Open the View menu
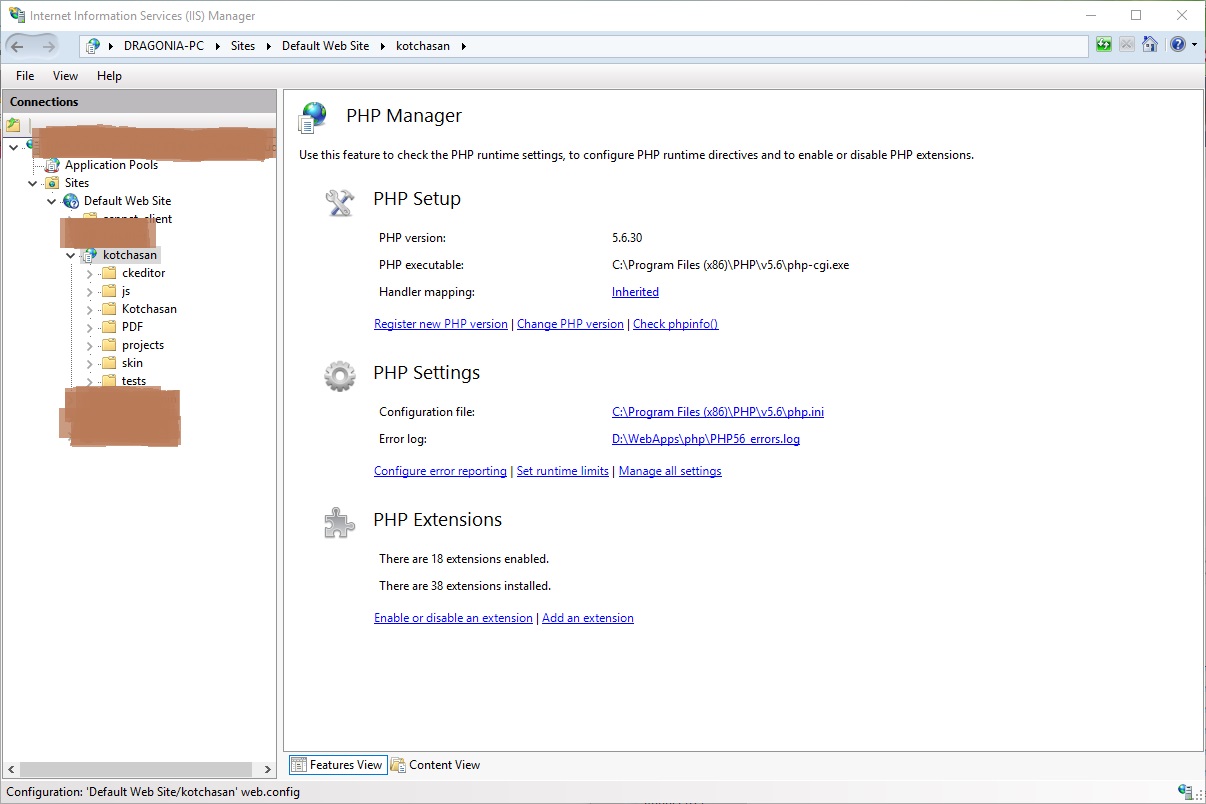The width and height of the screenshot is (1206, 804). 65,76
